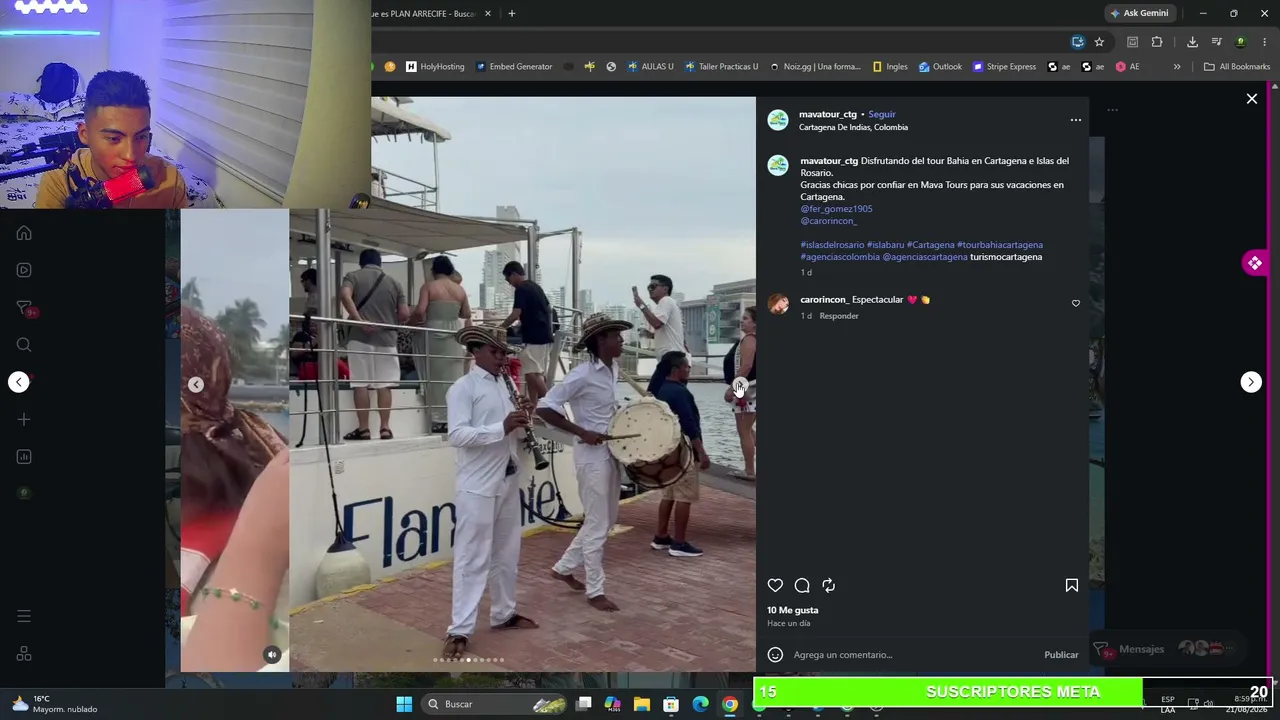Click Ask Gemini button

[x=1139, y=13]
